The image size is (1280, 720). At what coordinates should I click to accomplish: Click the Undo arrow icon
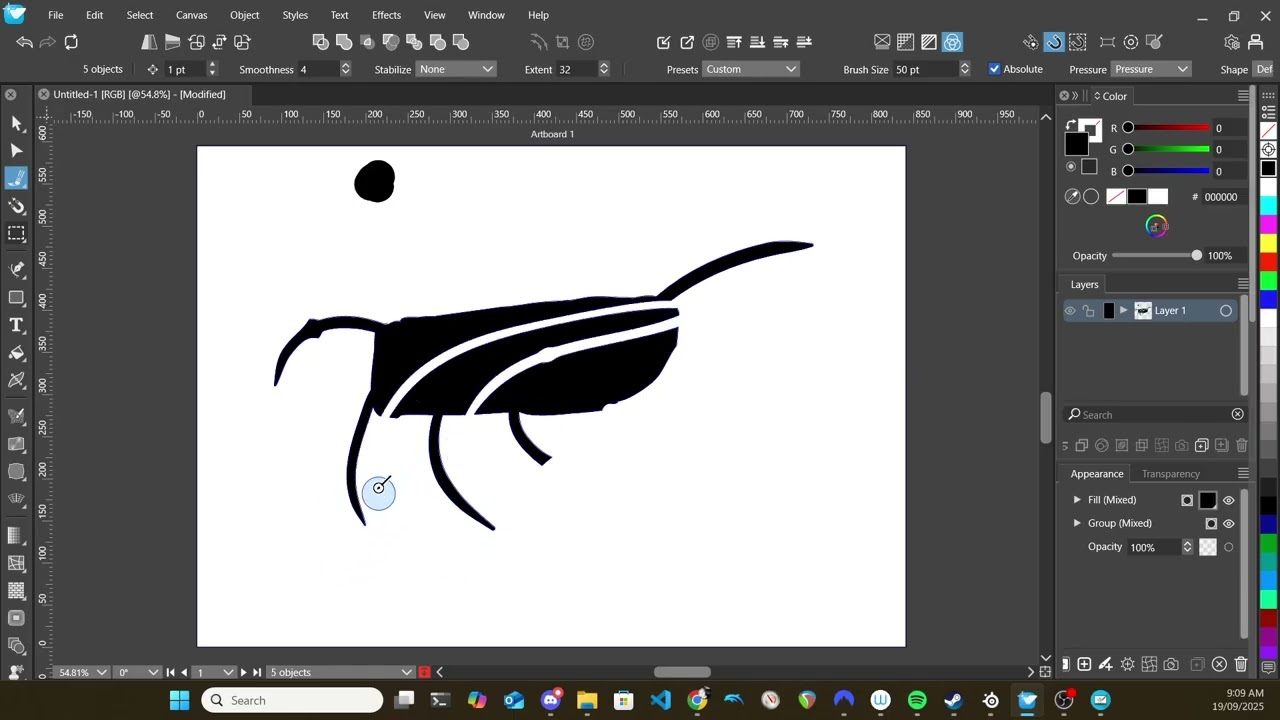tap(24, 42)
